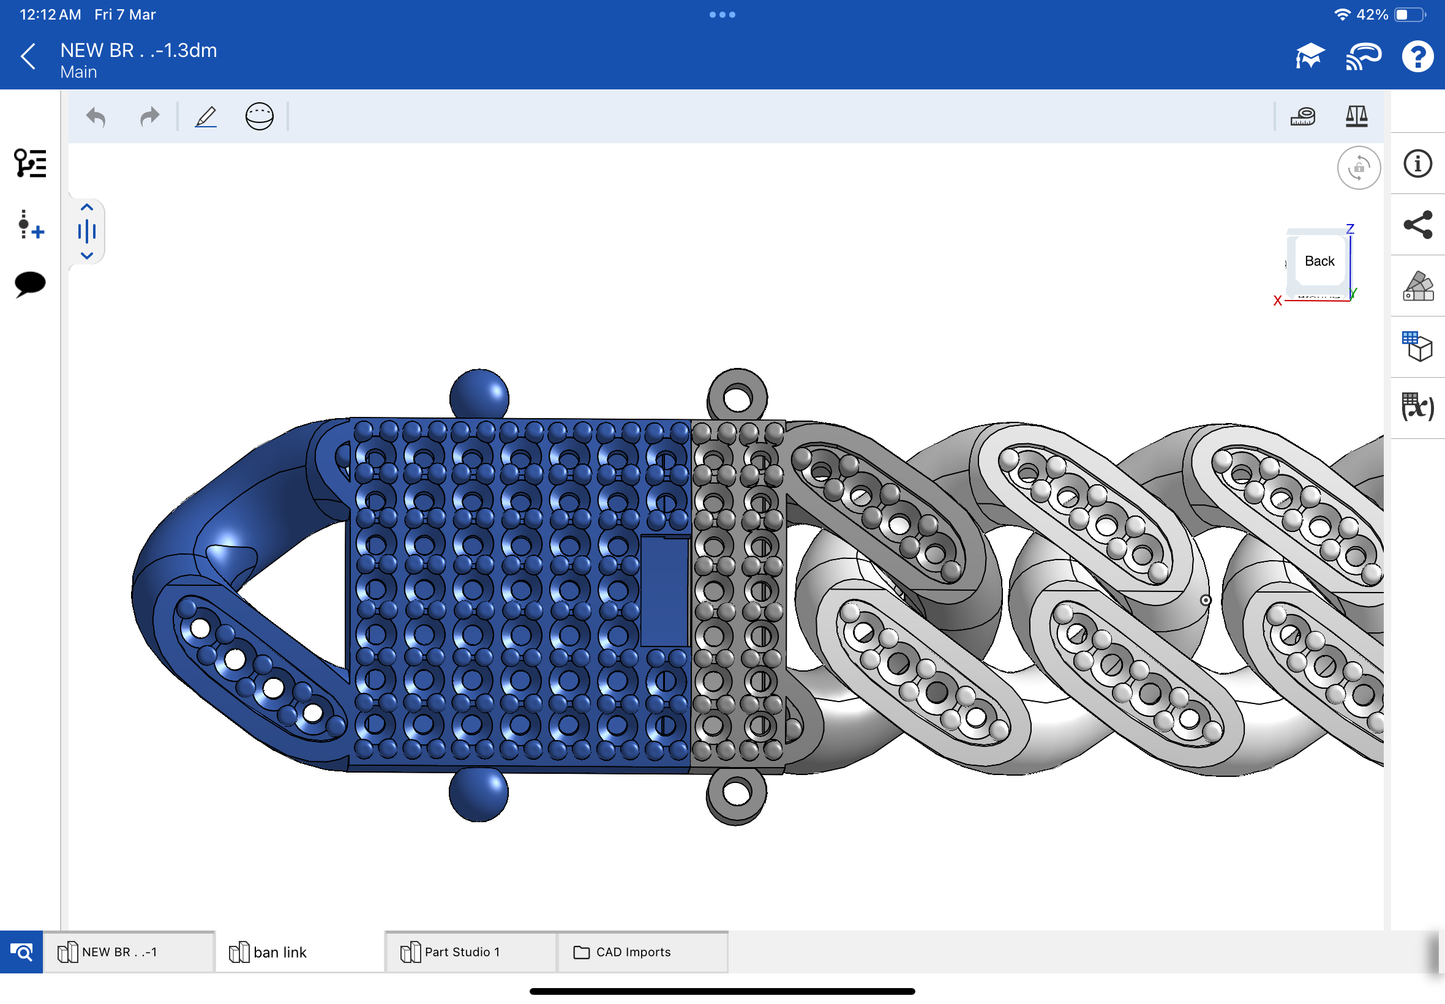
Task: Open the feature list panel
Action: point(30,163)
